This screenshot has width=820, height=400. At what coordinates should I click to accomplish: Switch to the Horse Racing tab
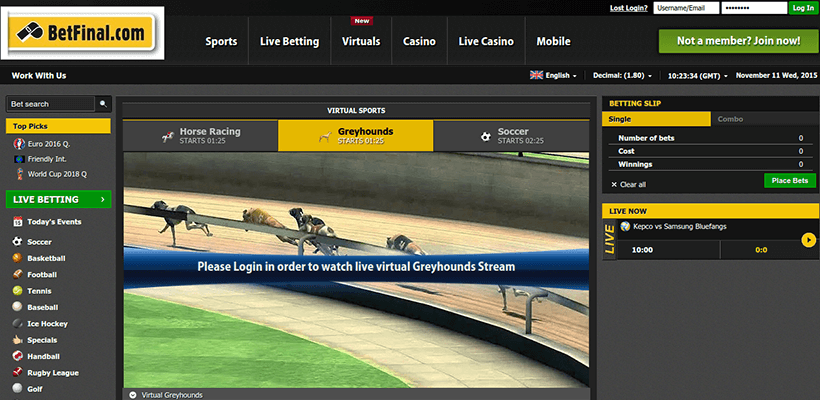[x=200, y=136]
